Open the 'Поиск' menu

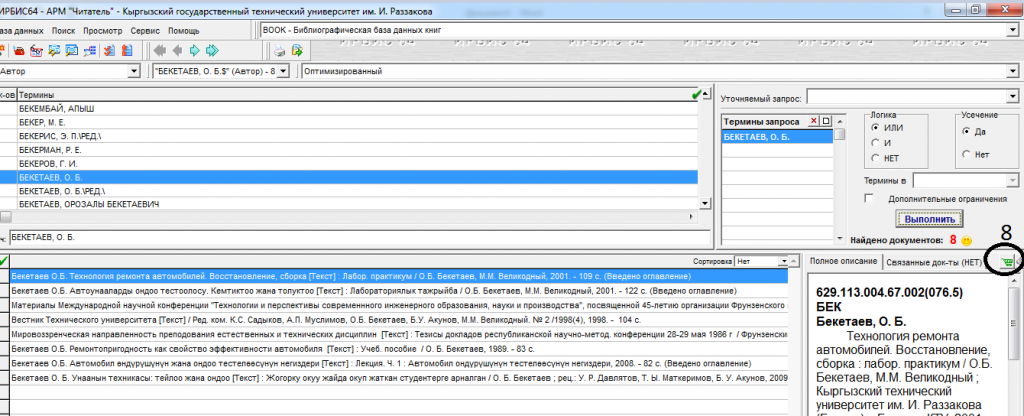point(62,30)
